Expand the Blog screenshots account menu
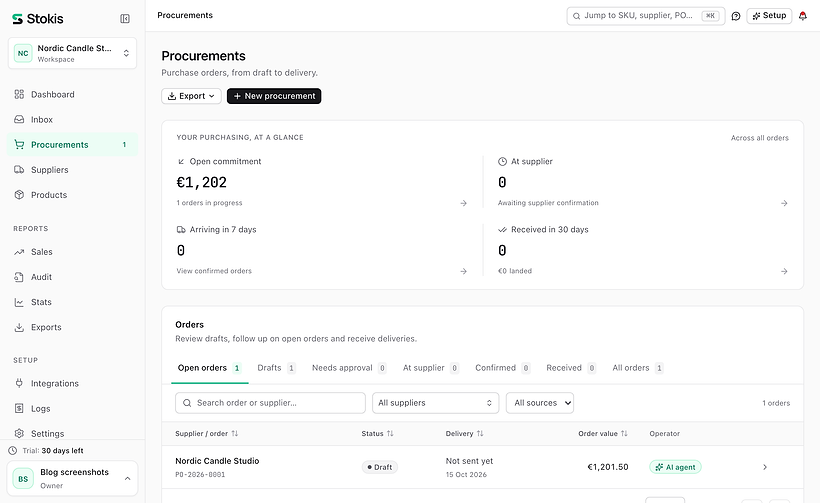 (72, 479)
